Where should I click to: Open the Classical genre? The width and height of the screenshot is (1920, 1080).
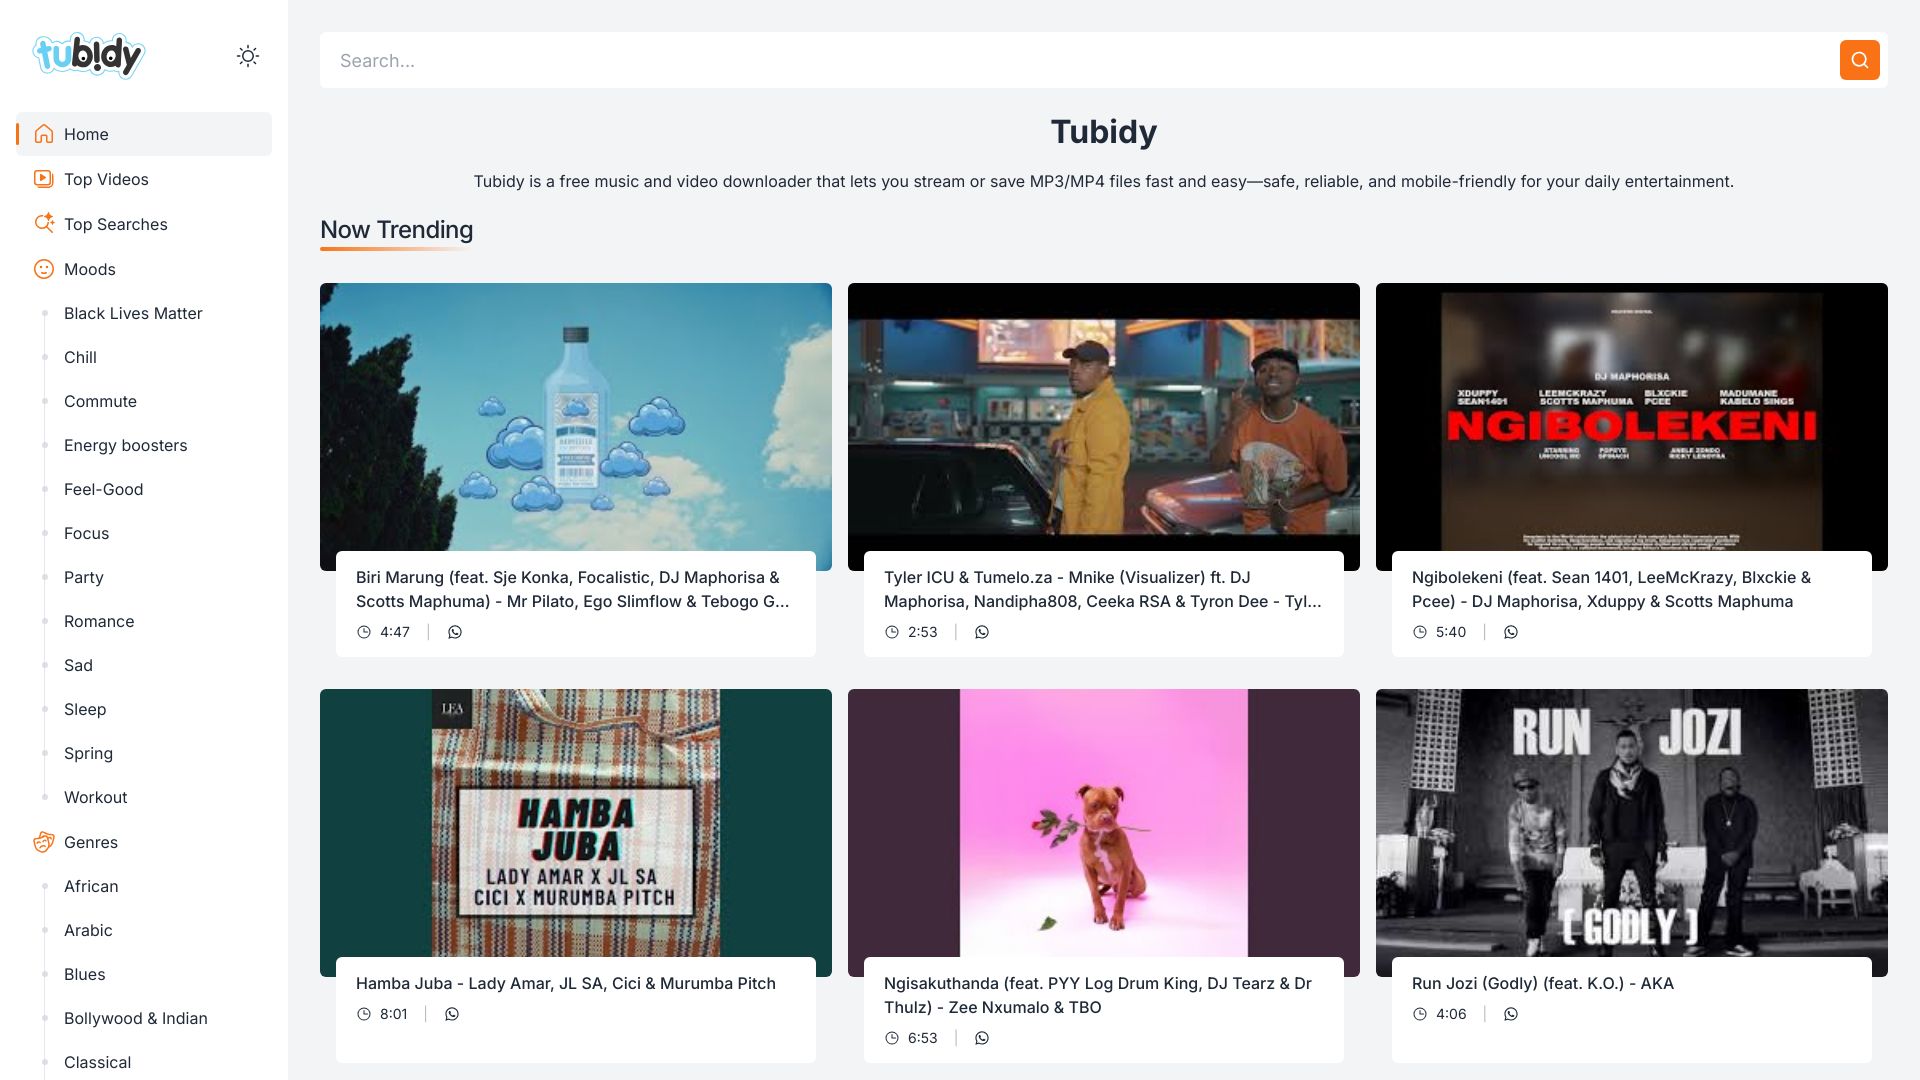pyautogui.click(x=97, y=1062)
